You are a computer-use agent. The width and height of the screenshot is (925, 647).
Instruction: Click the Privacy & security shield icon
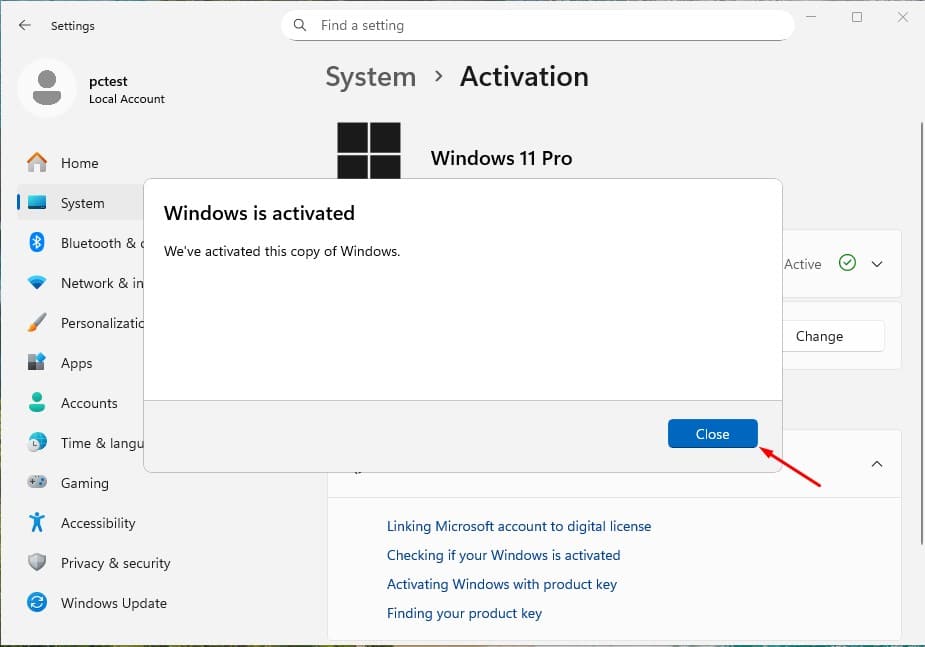(37, 563)
